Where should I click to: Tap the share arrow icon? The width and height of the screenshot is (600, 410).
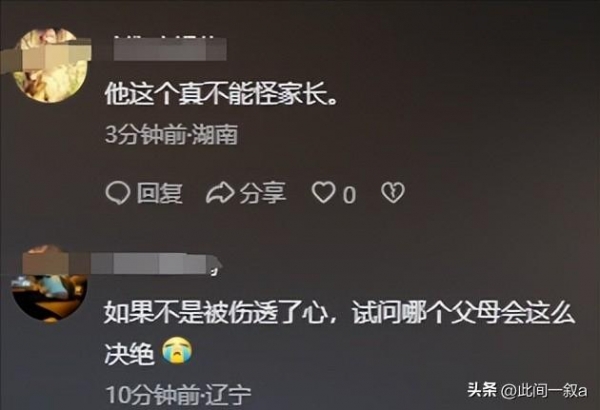point(220,193)
